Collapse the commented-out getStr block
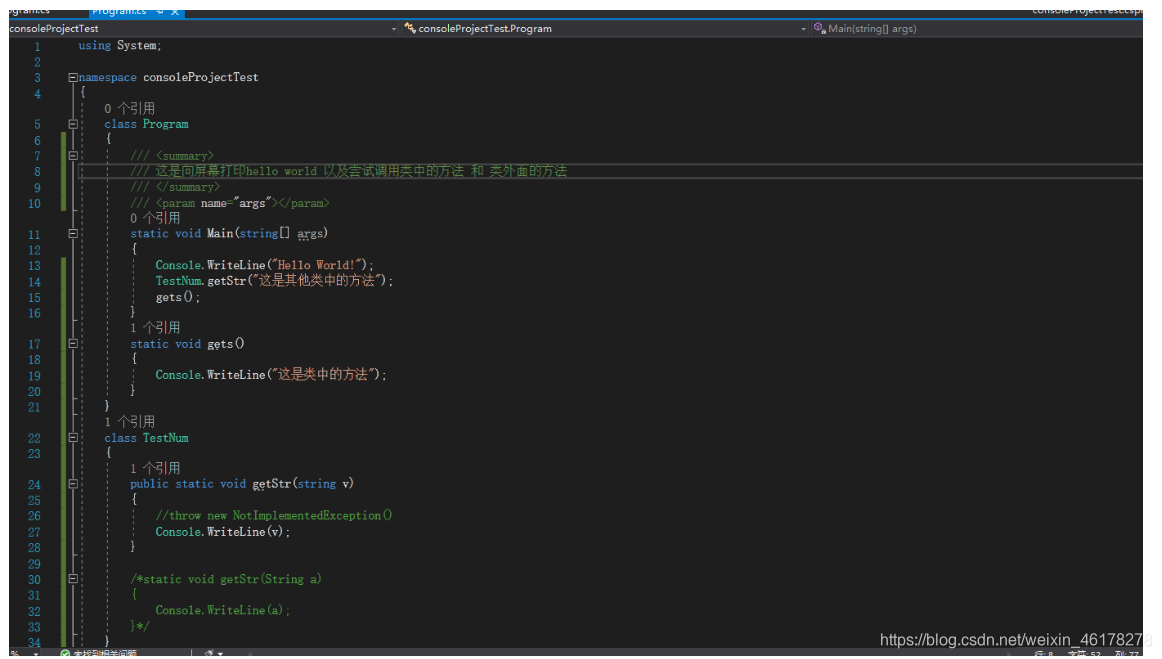The image size is (1162, 659). pos(73,579)
